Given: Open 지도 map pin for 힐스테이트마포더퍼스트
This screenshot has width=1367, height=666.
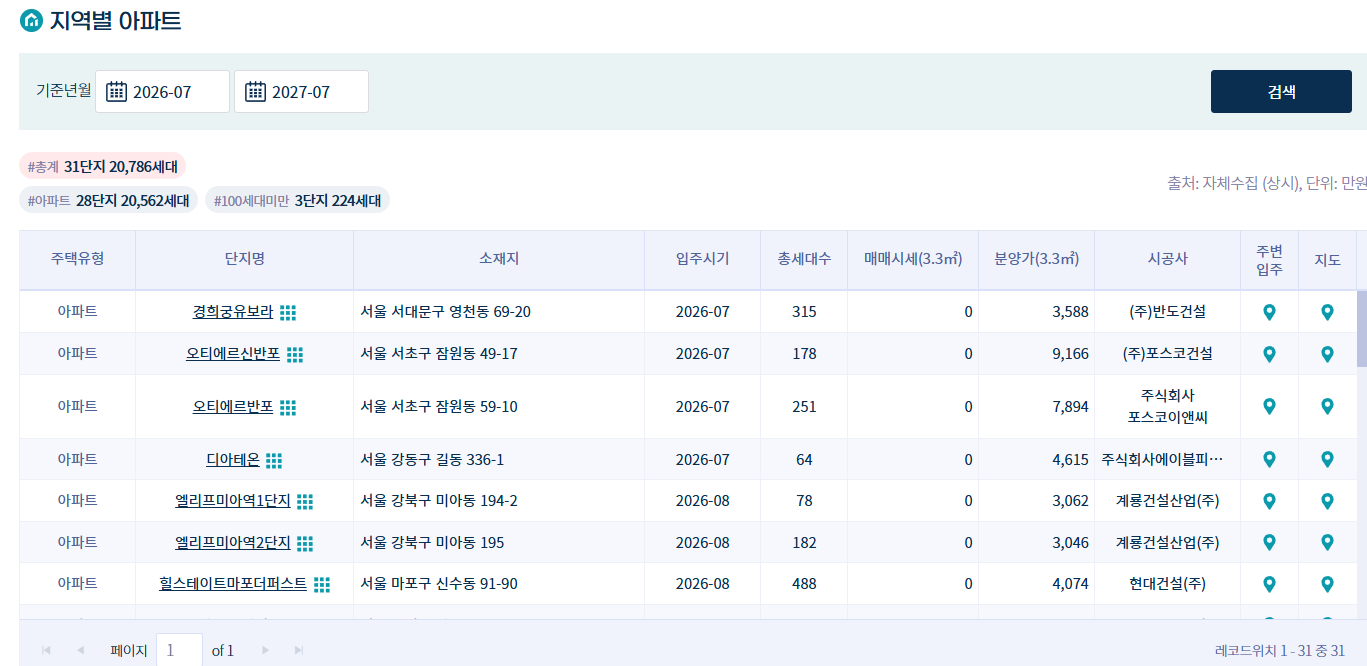Looking at the screenshot, I should pyautogui.click(x=1327, y=584).
